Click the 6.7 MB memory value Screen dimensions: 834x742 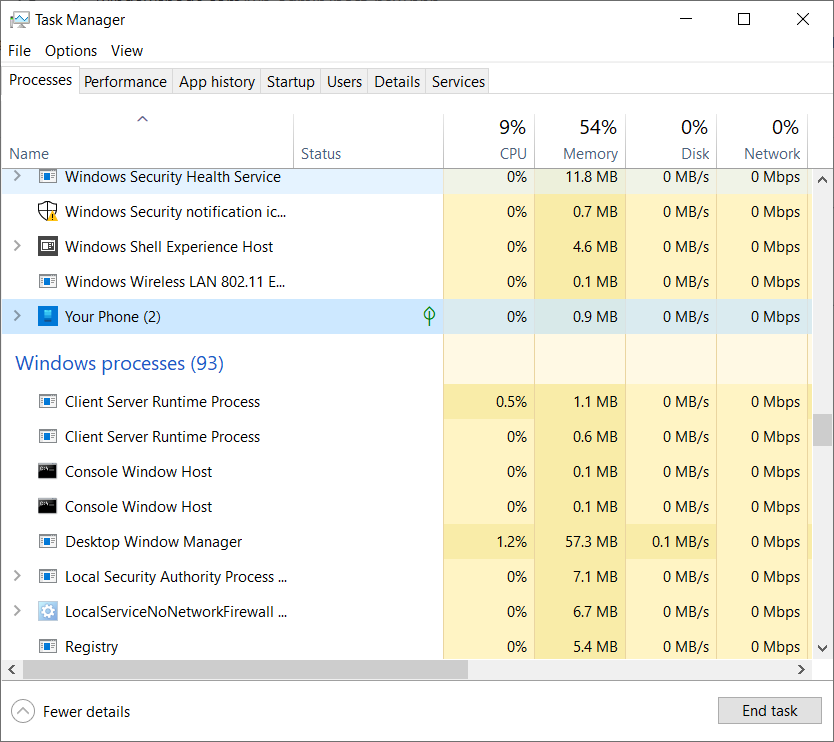tap(595, 612)
